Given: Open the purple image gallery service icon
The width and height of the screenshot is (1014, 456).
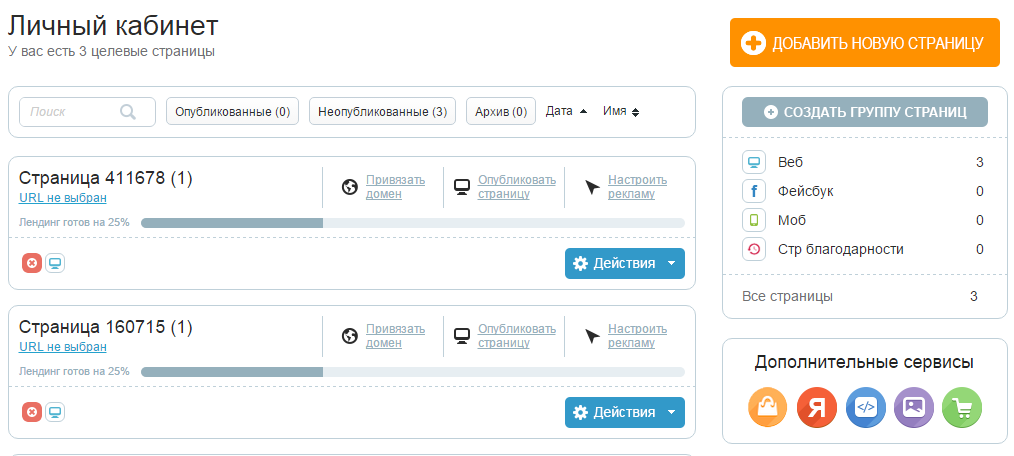Looking at the screenshot, I should click(914, 407).
